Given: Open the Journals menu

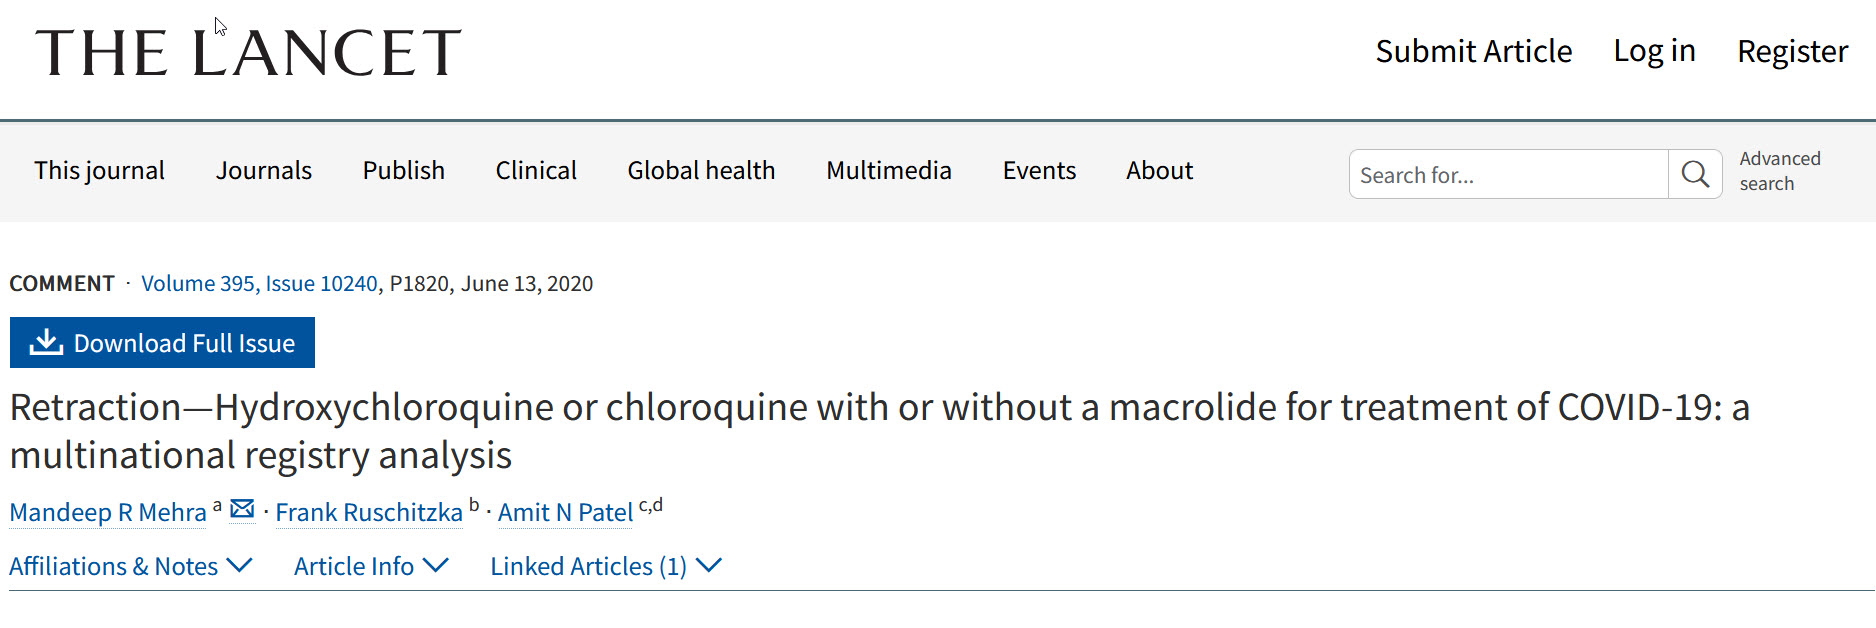Looking at the screenshot, I should (x=264, y=171).
